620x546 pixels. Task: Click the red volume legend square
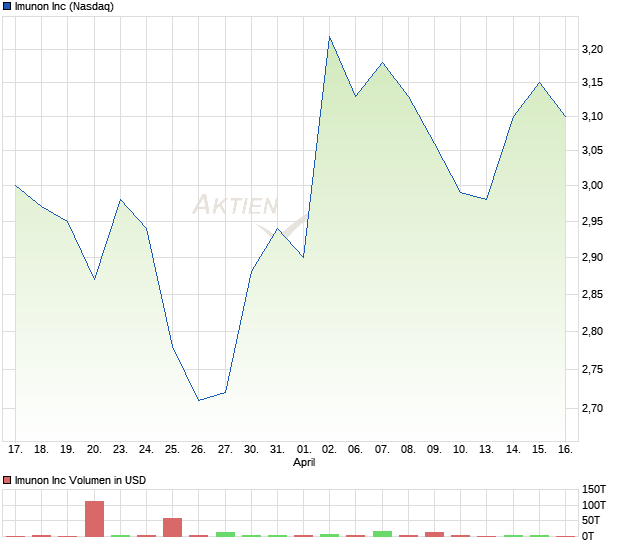click(x=7, y=480)
